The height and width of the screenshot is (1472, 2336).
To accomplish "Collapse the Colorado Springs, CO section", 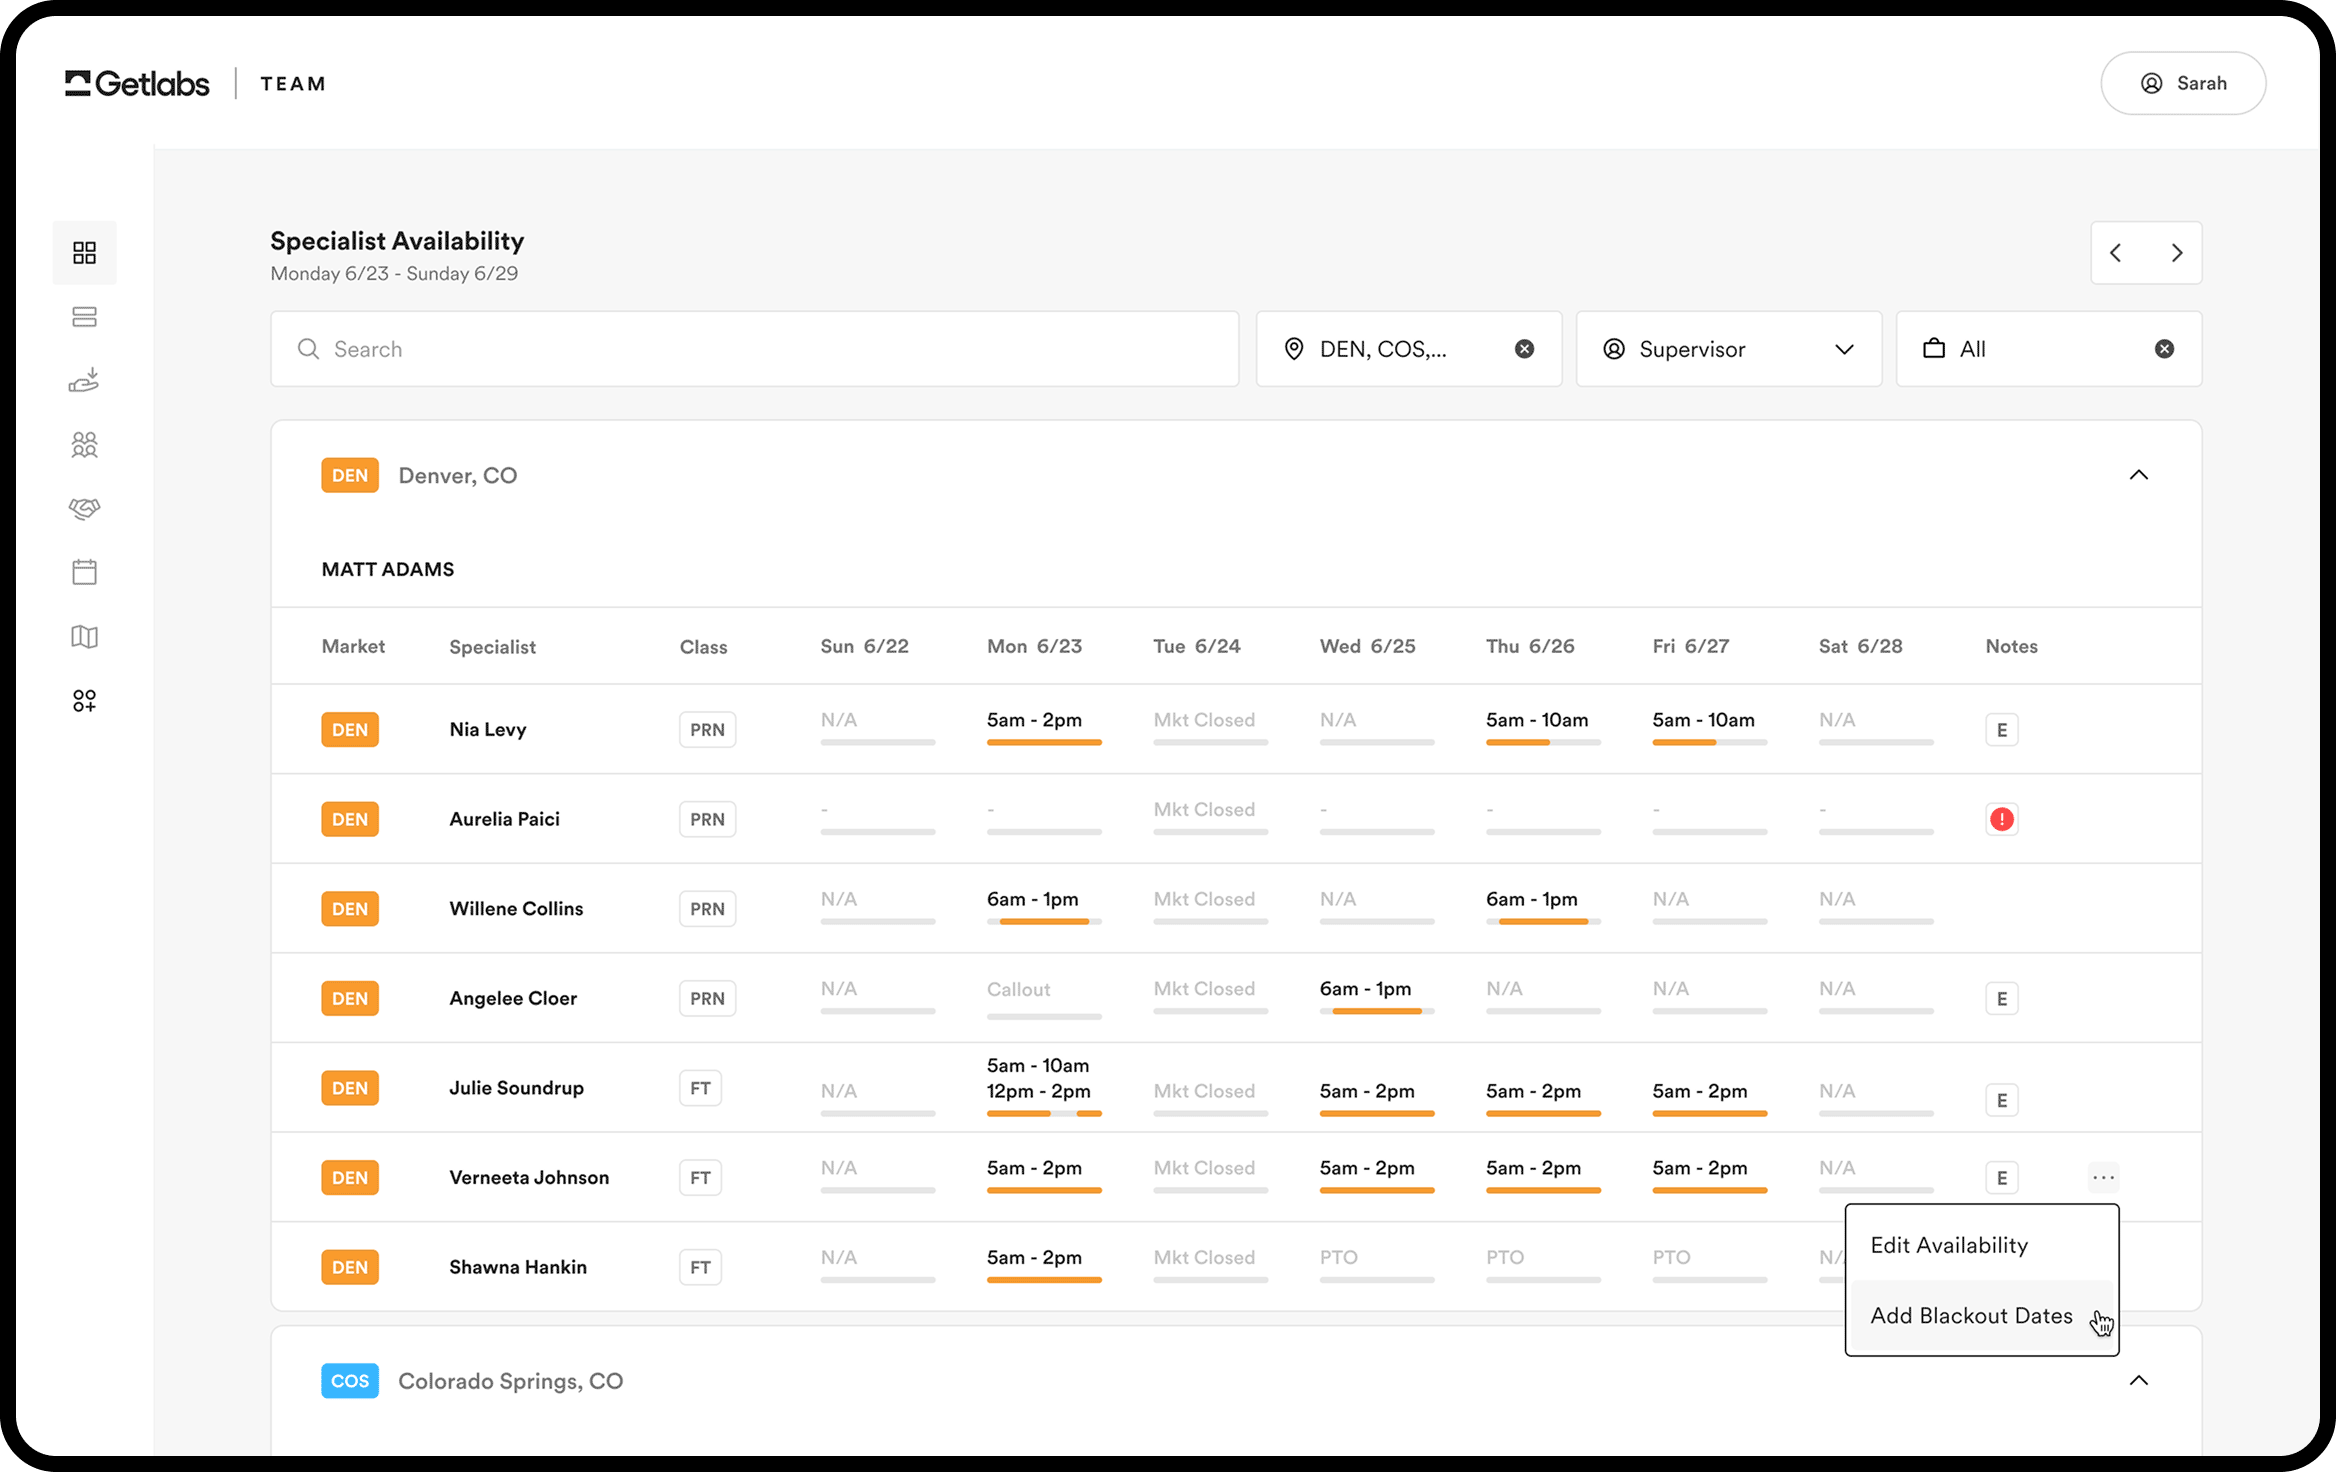I will click(2139, 1381).
